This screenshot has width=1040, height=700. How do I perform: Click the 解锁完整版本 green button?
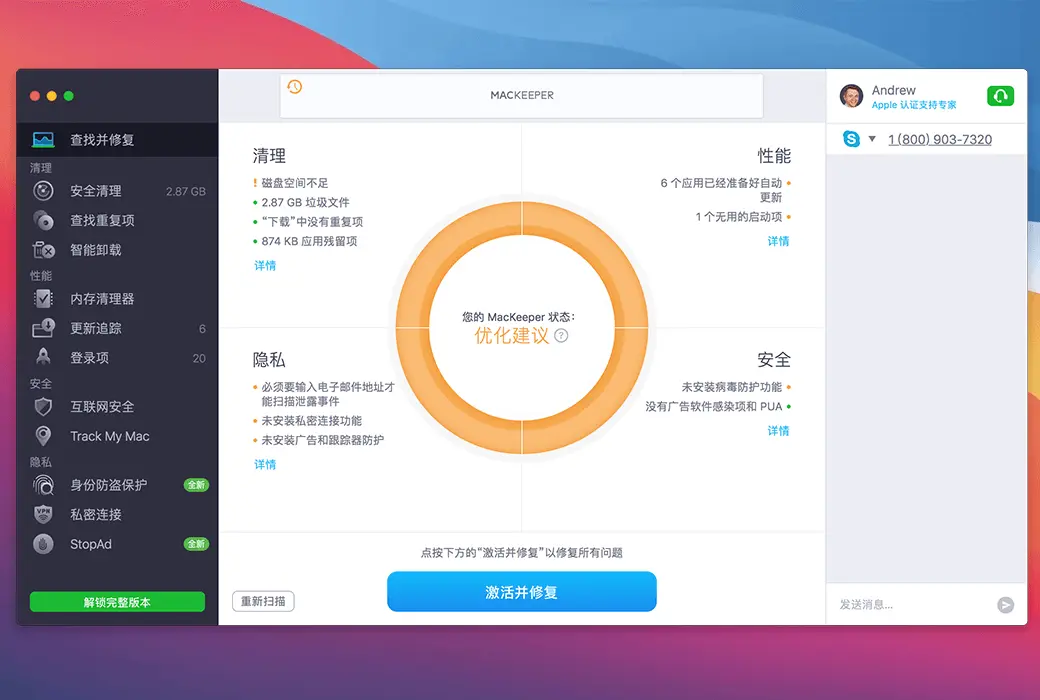pos(117,602)
